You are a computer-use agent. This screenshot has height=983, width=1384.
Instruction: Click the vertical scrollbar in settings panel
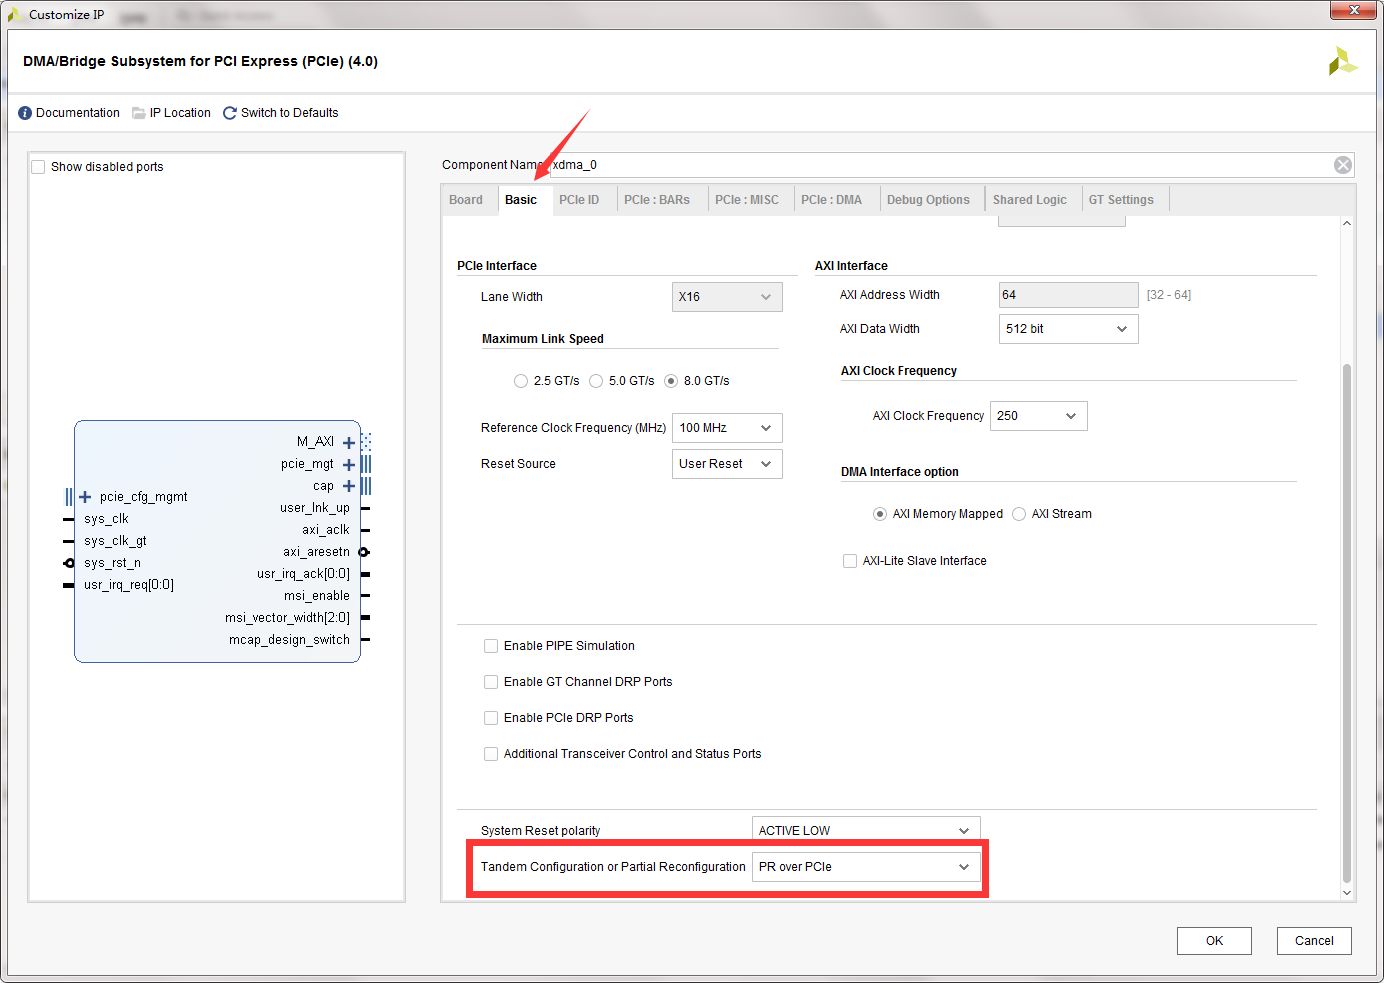[x=1346, y=620]
